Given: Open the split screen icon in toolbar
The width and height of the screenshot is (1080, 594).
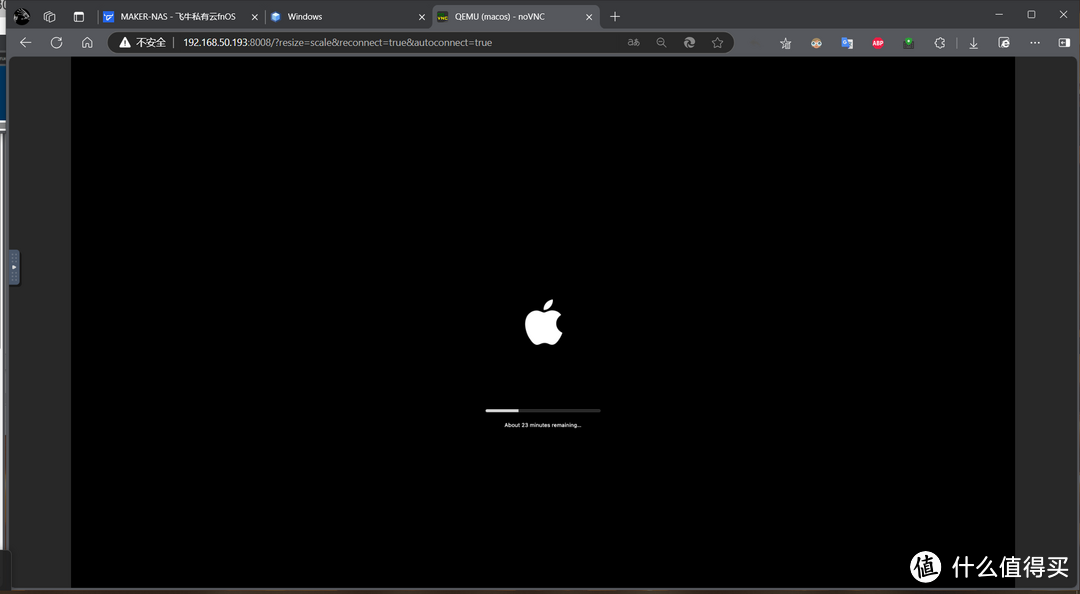Looking at the screenshot, I should [1063, 42].
